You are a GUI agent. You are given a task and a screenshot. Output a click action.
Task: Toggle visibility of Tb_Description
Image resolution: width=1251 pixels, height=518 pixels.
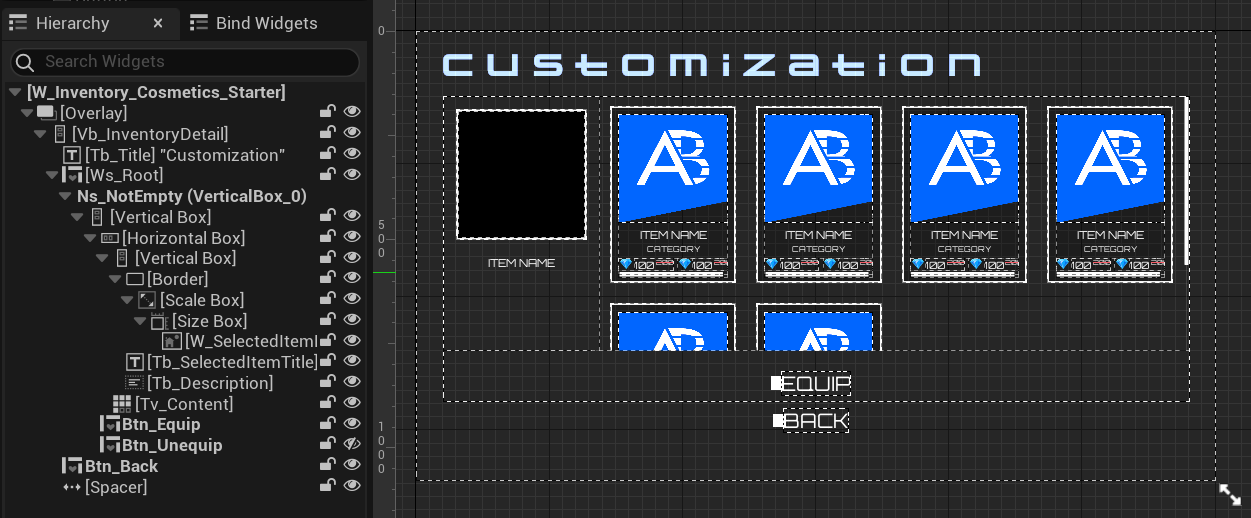click(x=351, y=383)
